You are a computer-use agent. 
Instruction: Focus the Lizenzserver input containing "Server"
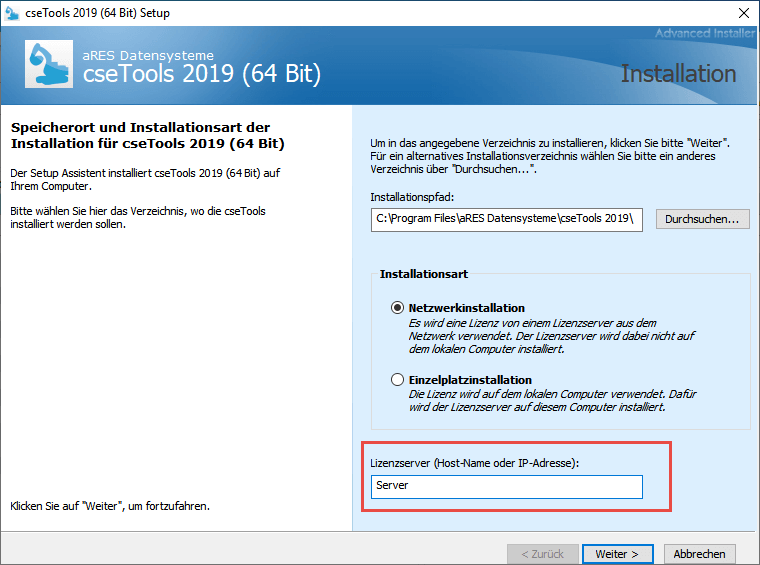(x=506, y=486)
